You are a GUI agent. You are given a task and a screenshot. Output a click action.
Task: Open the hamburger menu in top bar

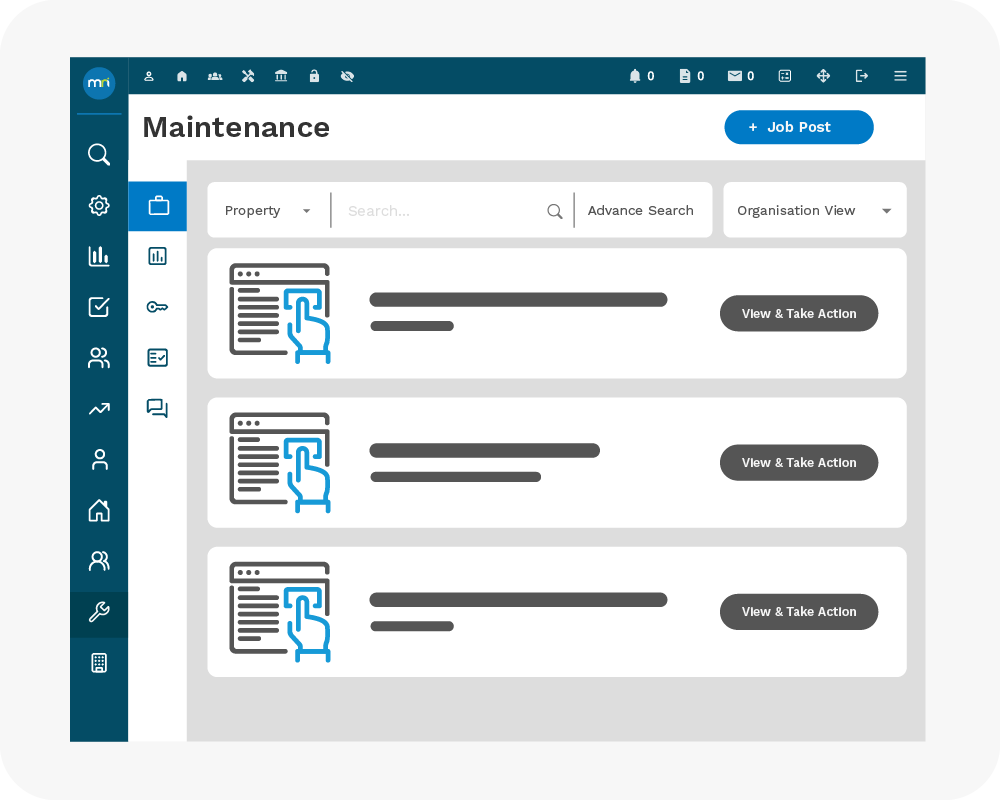click(900, 76)
